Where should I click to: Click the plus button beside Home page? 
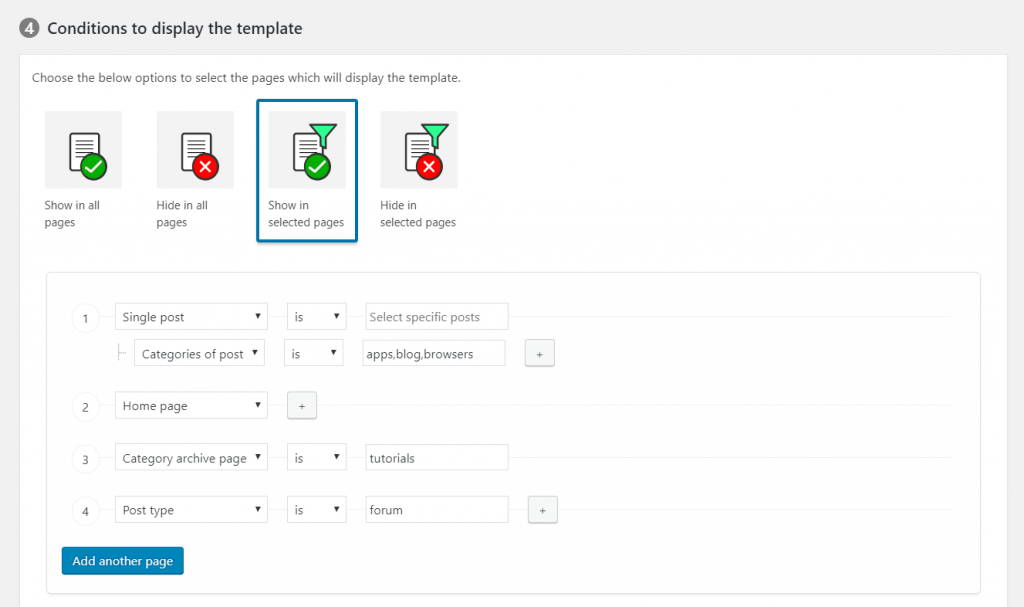[x=302, y=405]
